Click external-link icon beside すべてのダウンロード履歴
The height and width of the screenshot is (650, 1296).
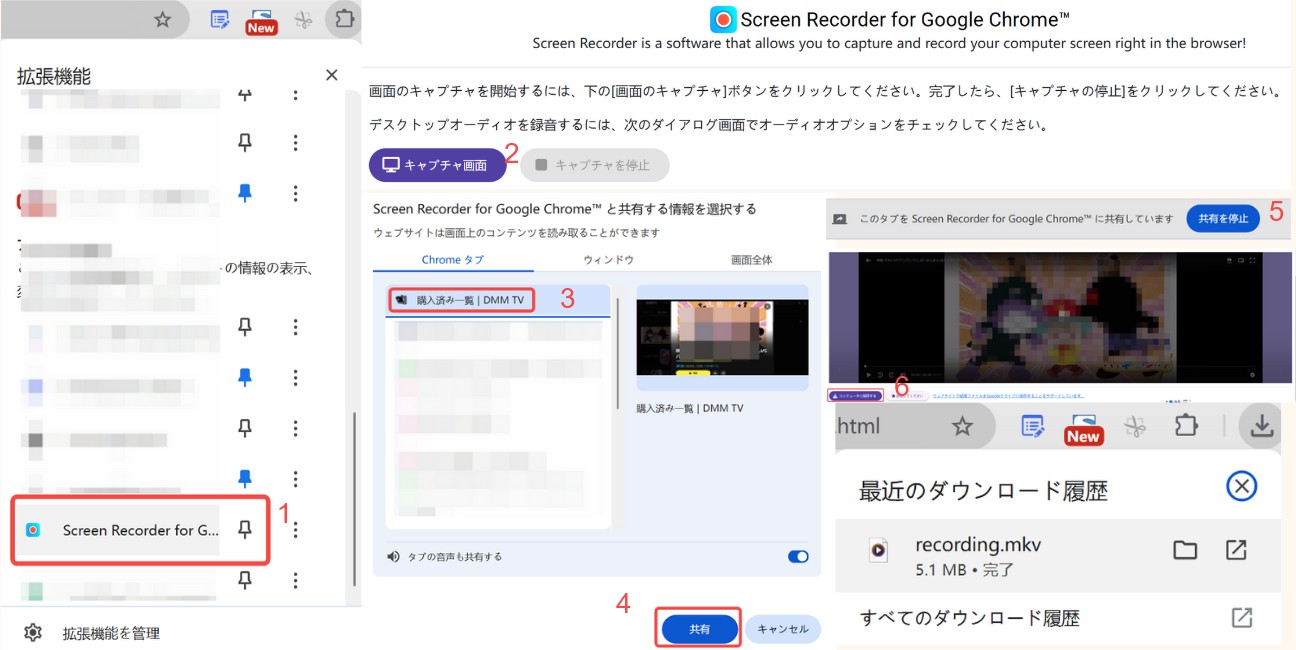pyautogui.click(x=1242, y=617)
